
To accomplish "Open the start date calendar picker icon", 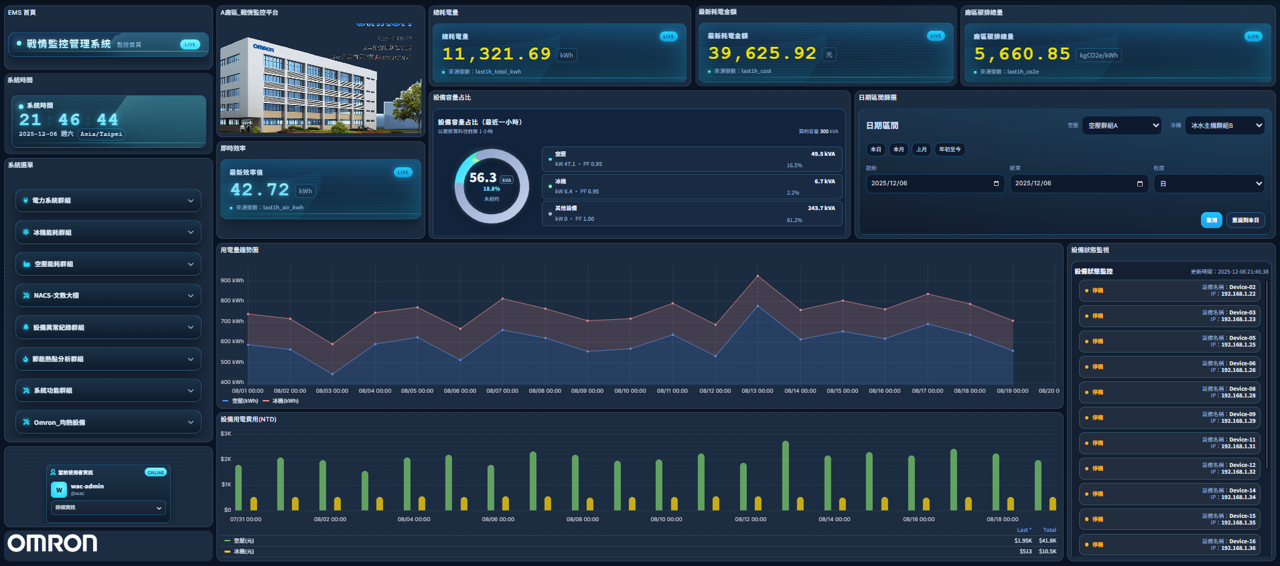I will tap(996, 184).
